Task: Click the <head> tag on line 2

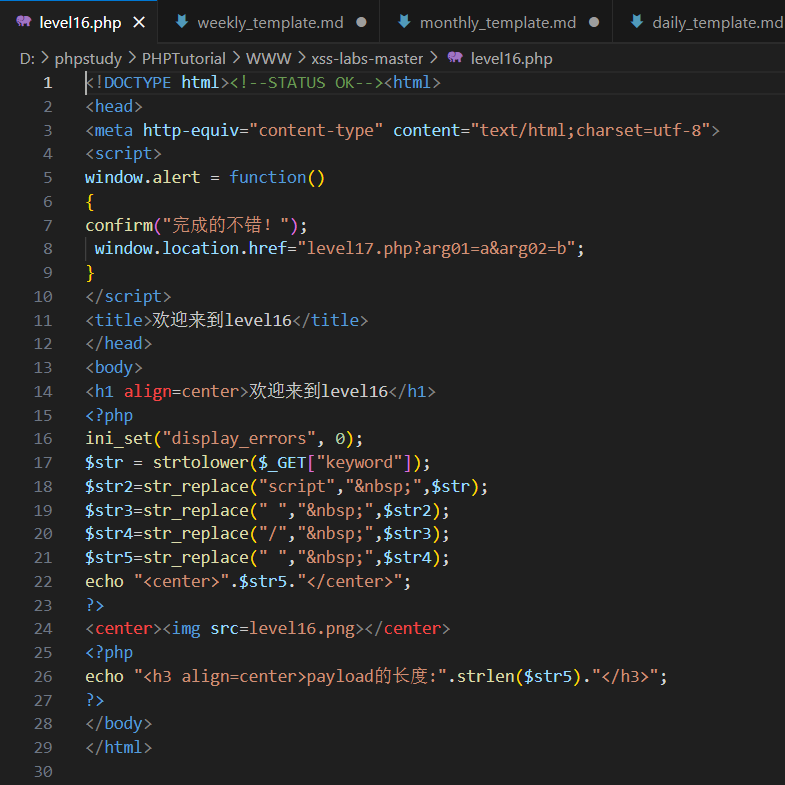Action: [114, 106]
